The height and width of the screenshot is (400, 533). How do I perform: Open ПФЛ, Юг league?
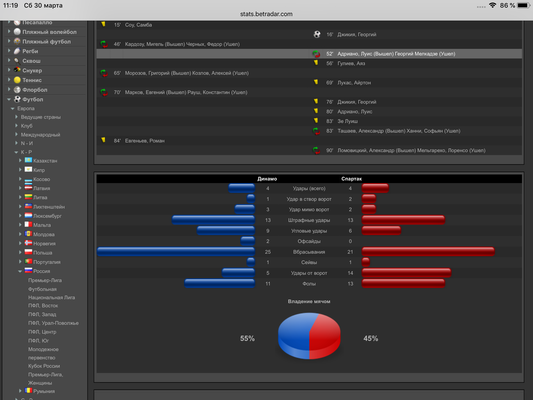pyautogui.click(x=38, y=341)
